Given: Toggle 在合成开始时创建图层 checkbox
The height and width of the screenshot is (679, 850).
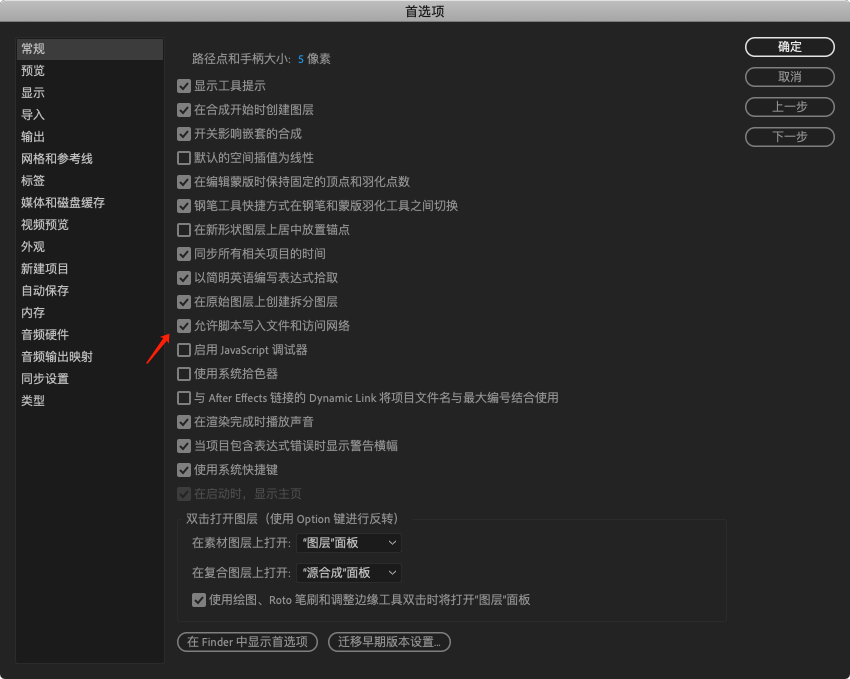Looking at the screenshot, I should (x=184, y=110).
